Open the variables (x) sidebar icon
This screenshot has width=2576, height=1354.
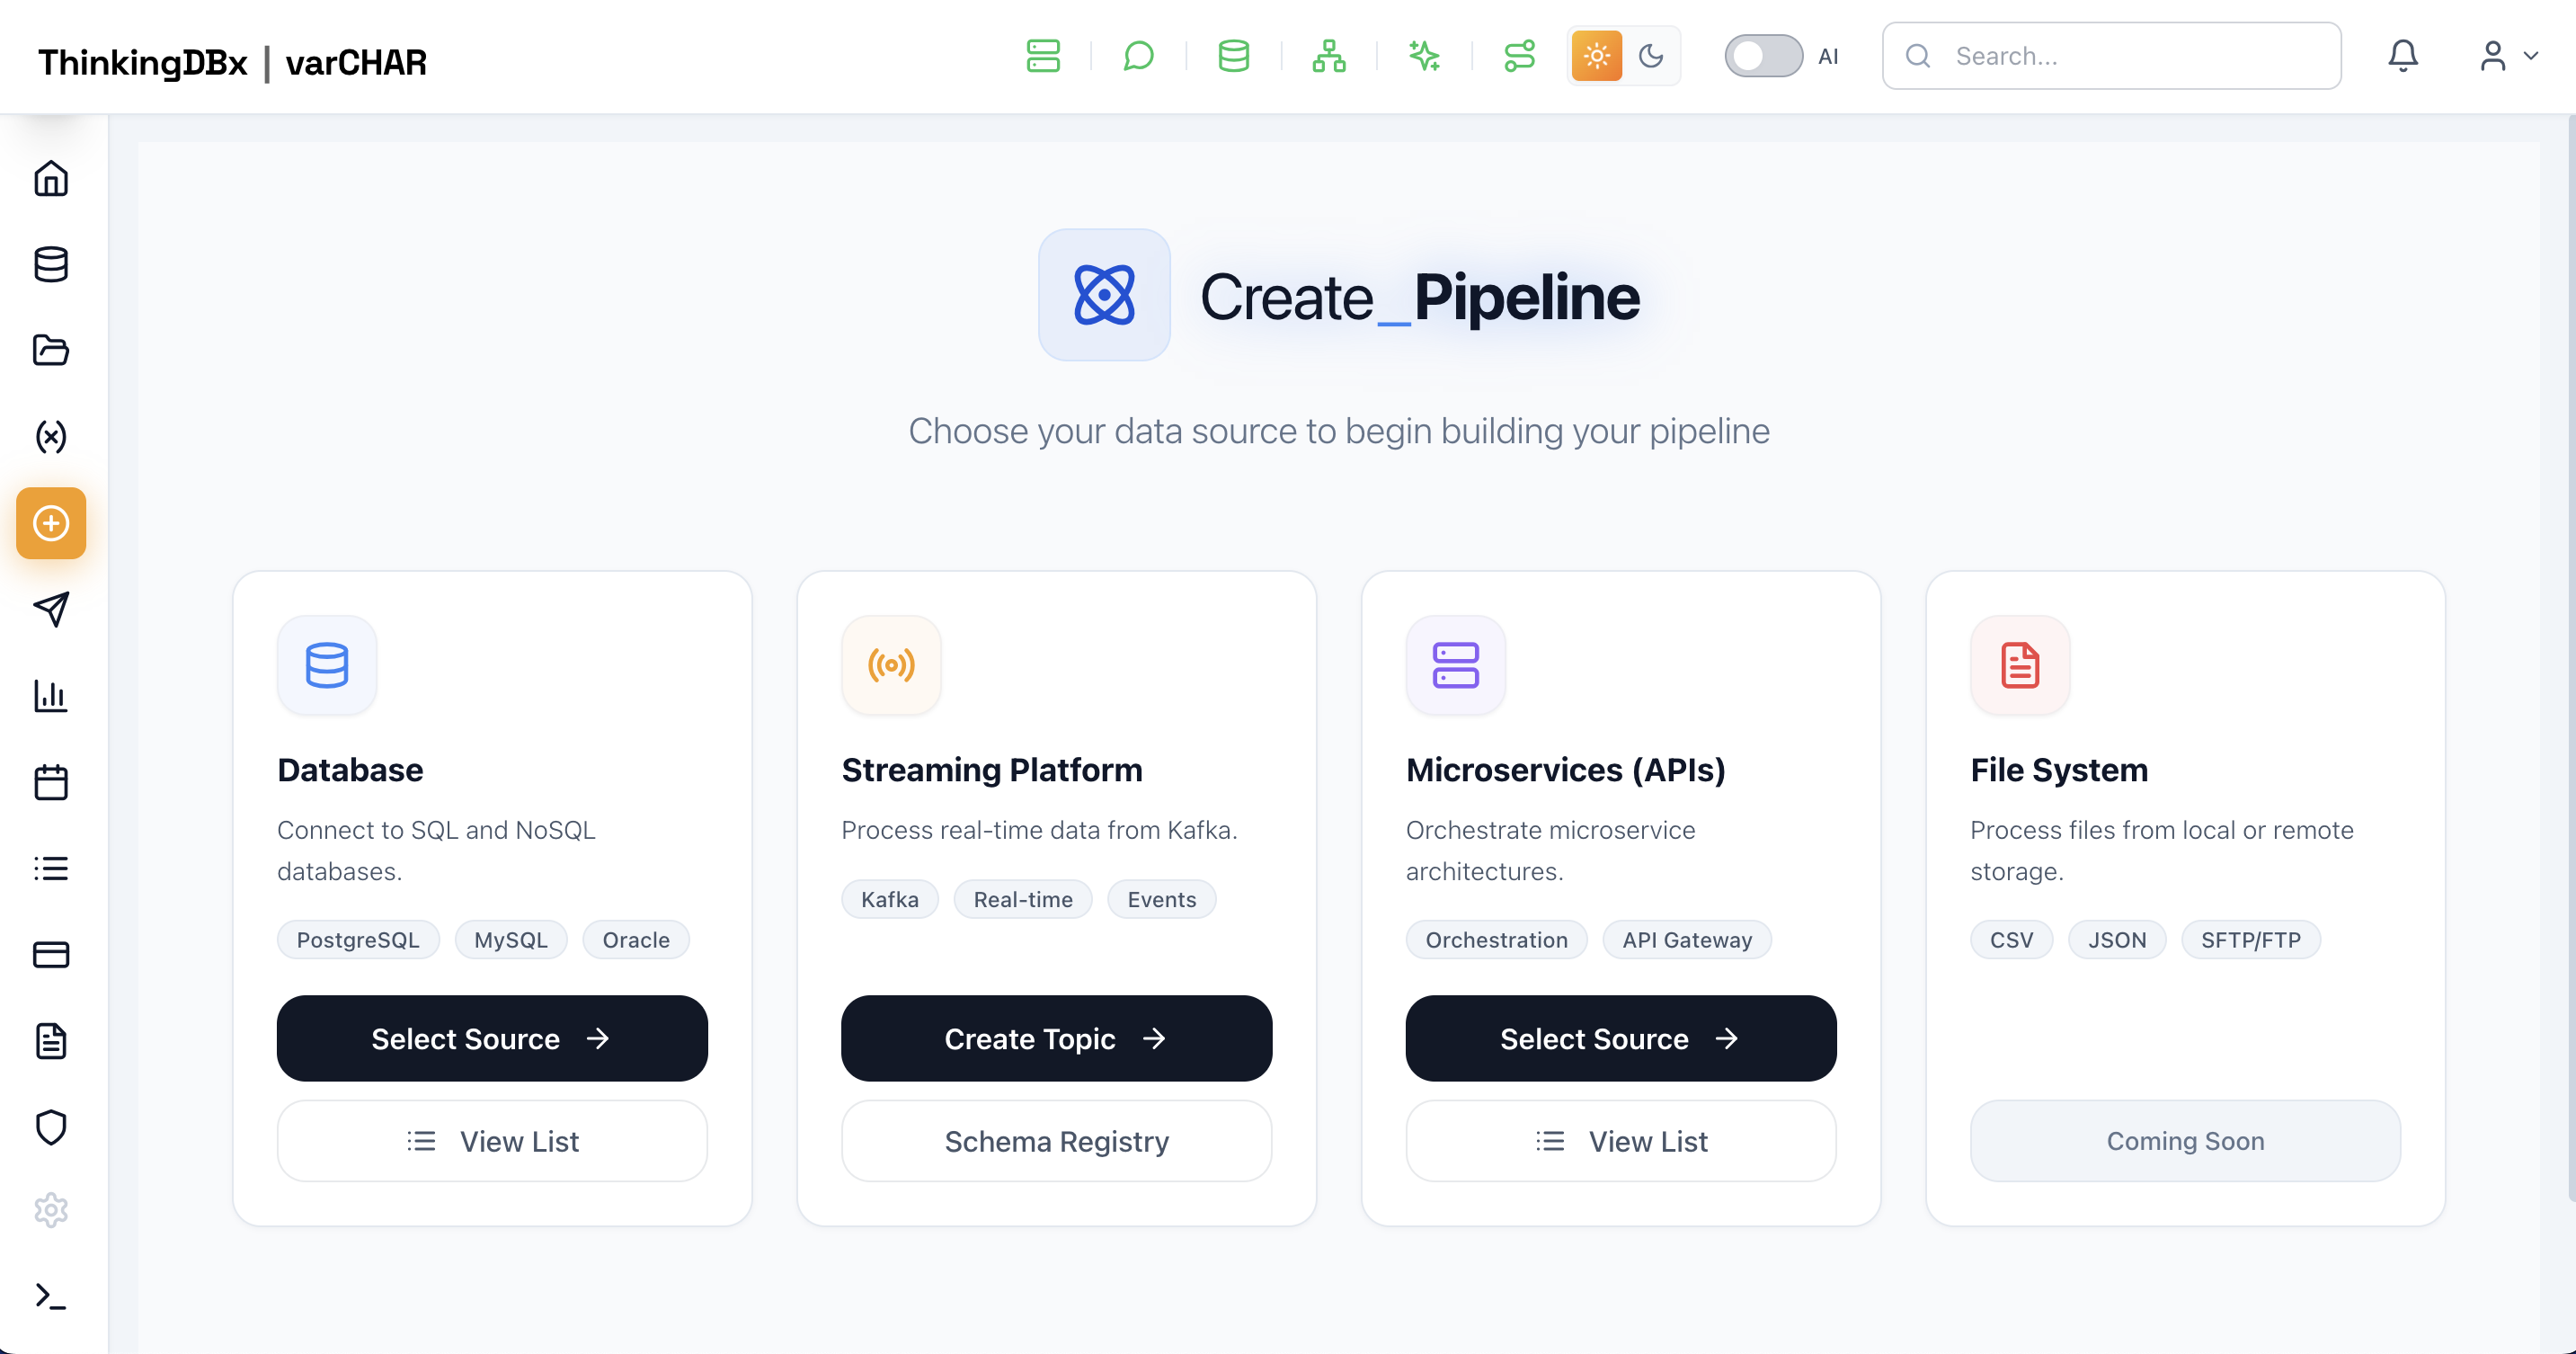coord(51,437)
